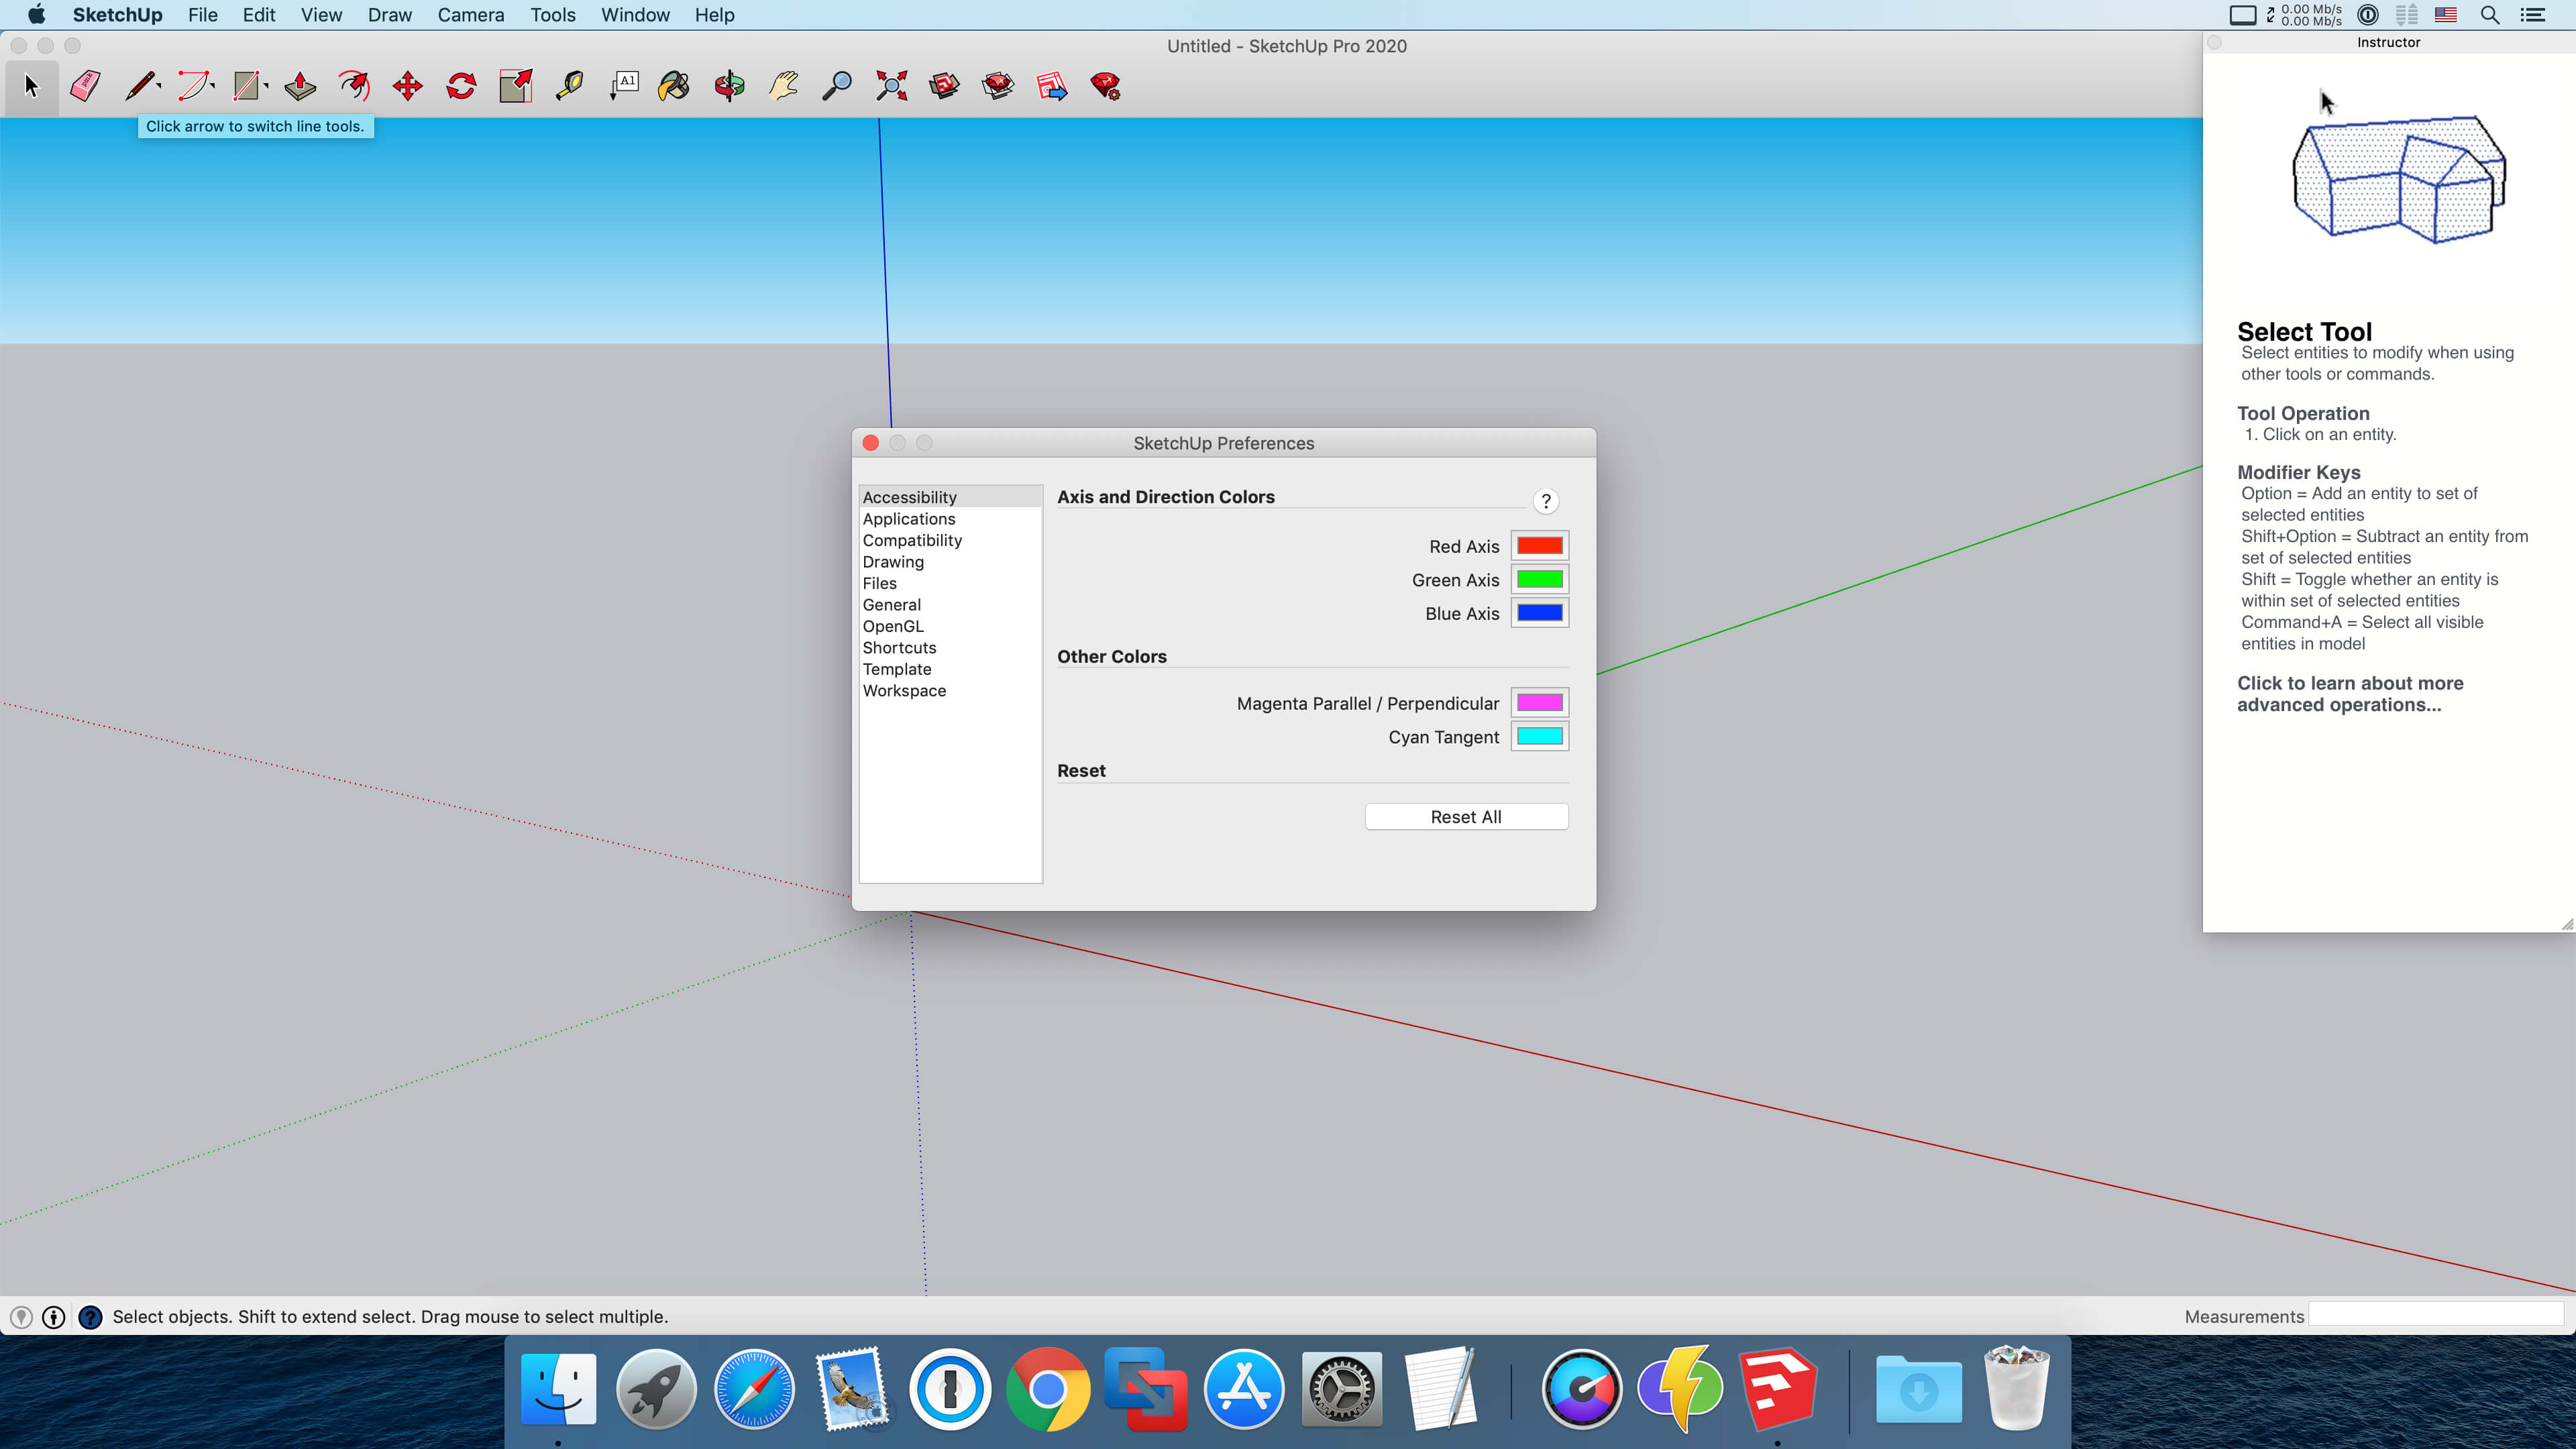This screenshot has width=2576, height=1449.
Task: Open the Window menu
Action: click(x=635, y=15)
